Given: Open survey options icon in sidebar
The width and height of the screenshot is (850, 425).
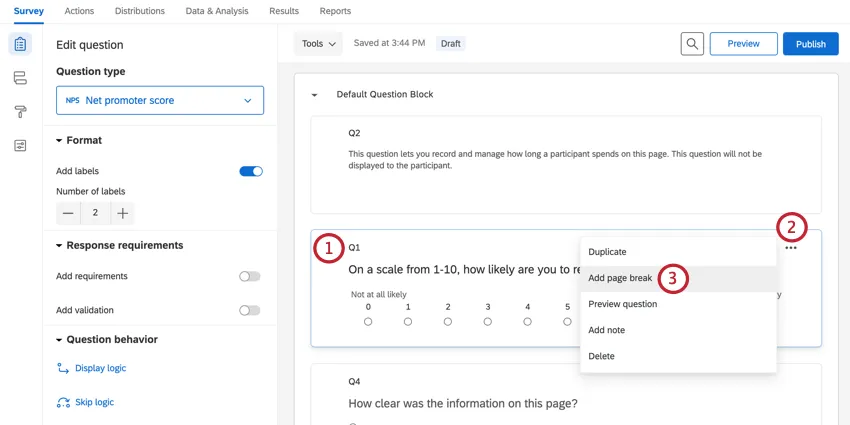Looking at the screenshot, I should [20, 145].
